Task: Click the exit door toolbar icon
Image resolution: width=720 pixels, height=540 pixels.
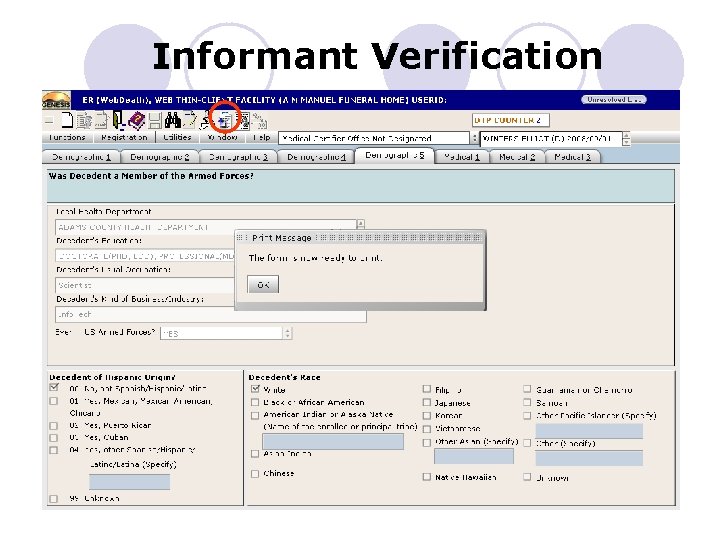Action: click(119, 121)
